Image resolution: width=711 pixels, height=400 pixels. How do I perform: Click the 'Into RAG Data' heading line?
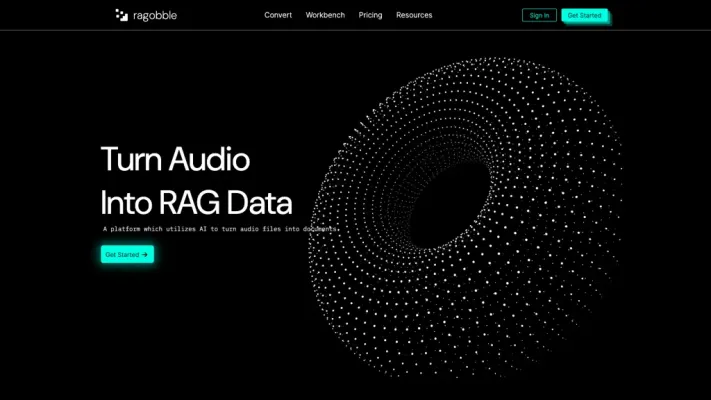tap(196, 203)
